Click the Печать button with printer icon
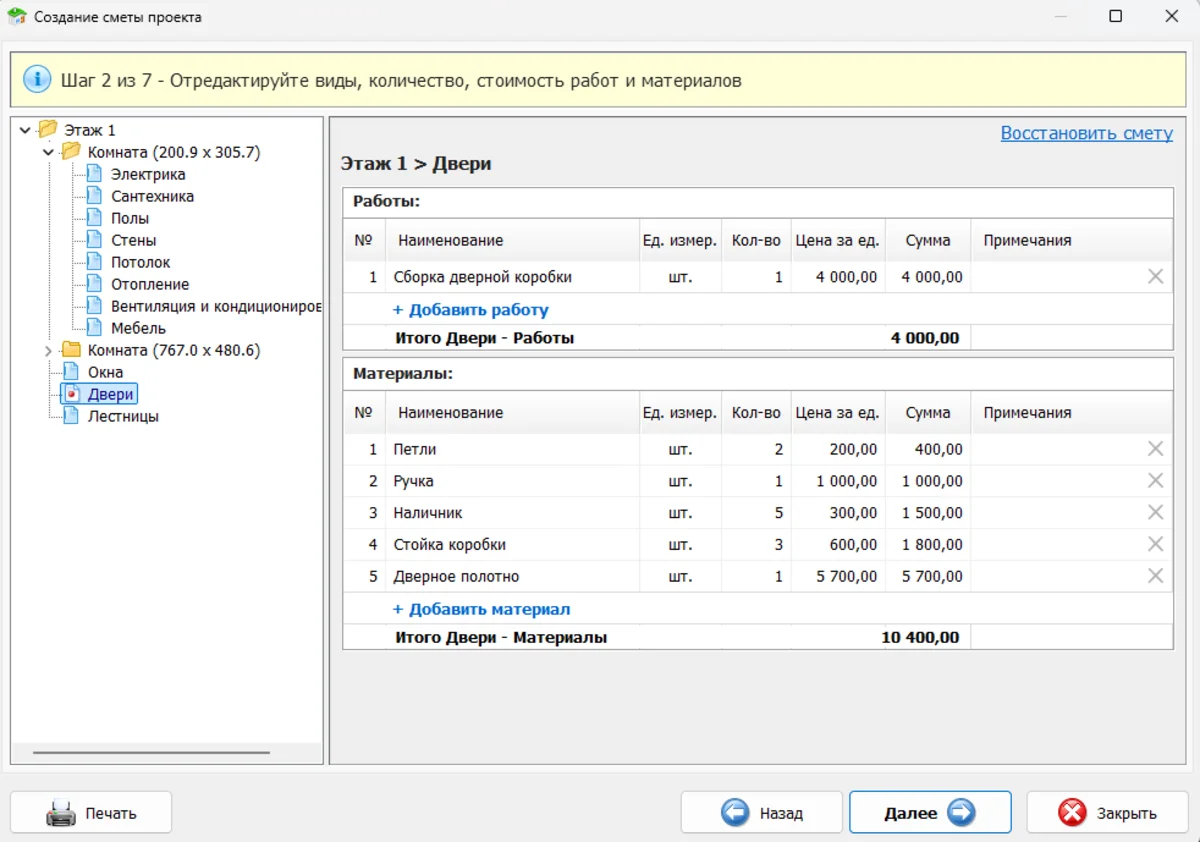Viewport: 1200px width, 842px height. click(x=91, y=813)
